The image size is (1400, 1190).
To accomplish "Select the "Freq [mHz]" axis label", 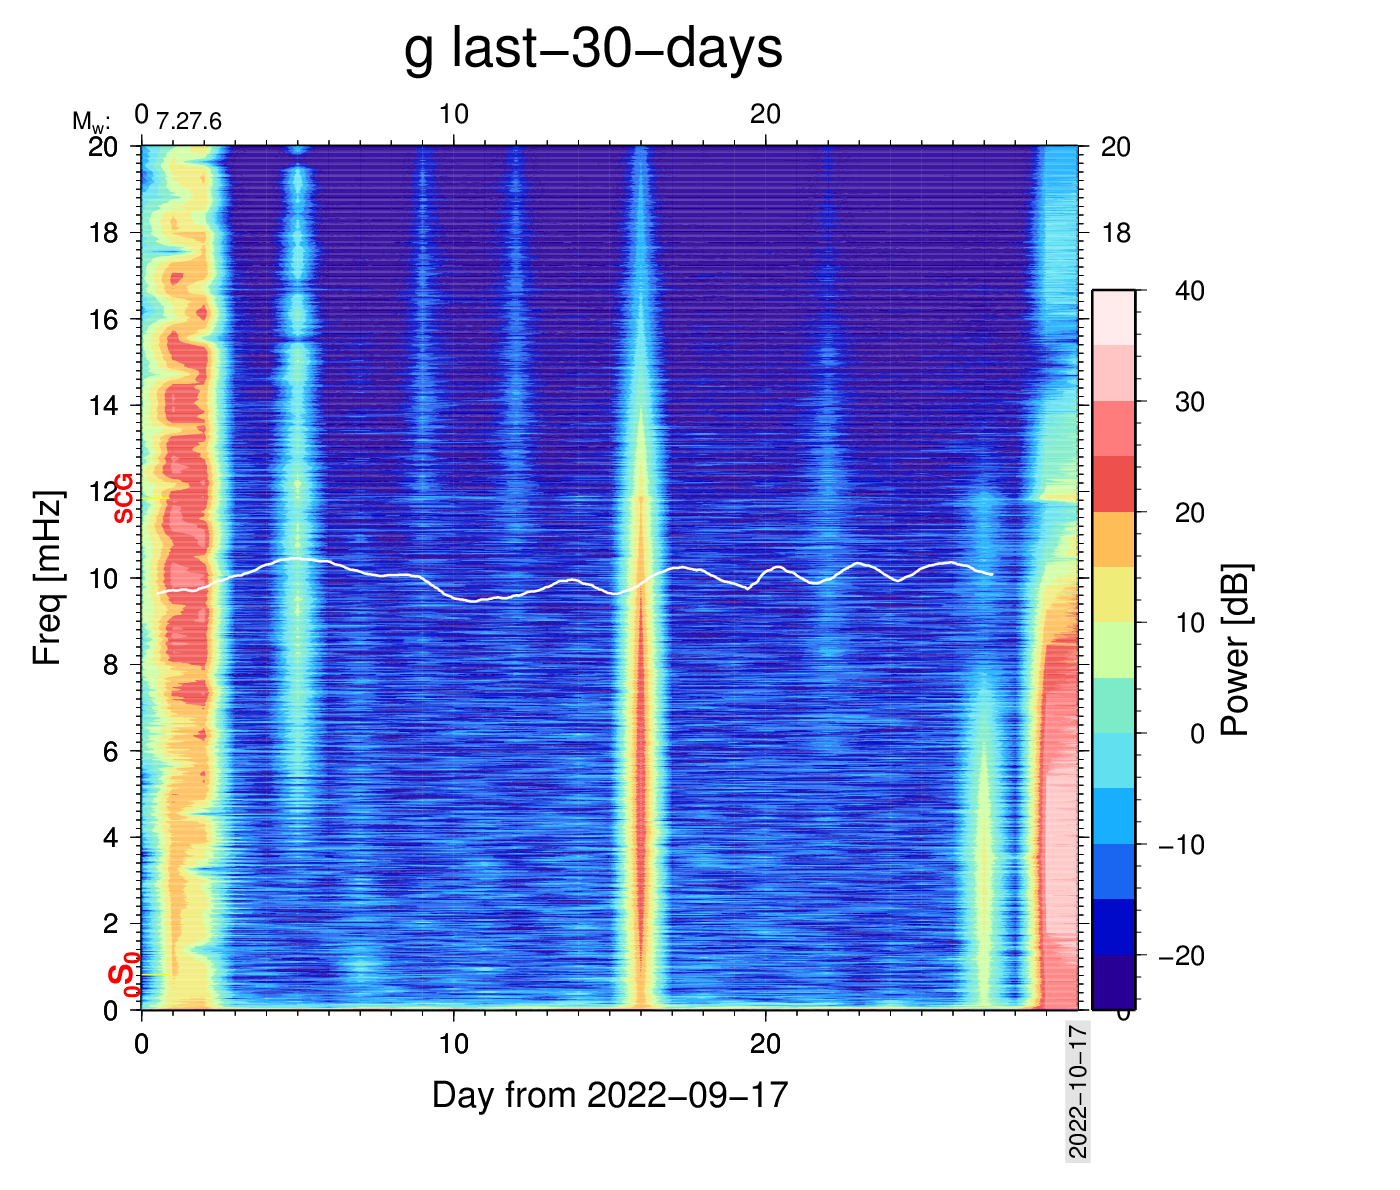I will click(47, 577).
